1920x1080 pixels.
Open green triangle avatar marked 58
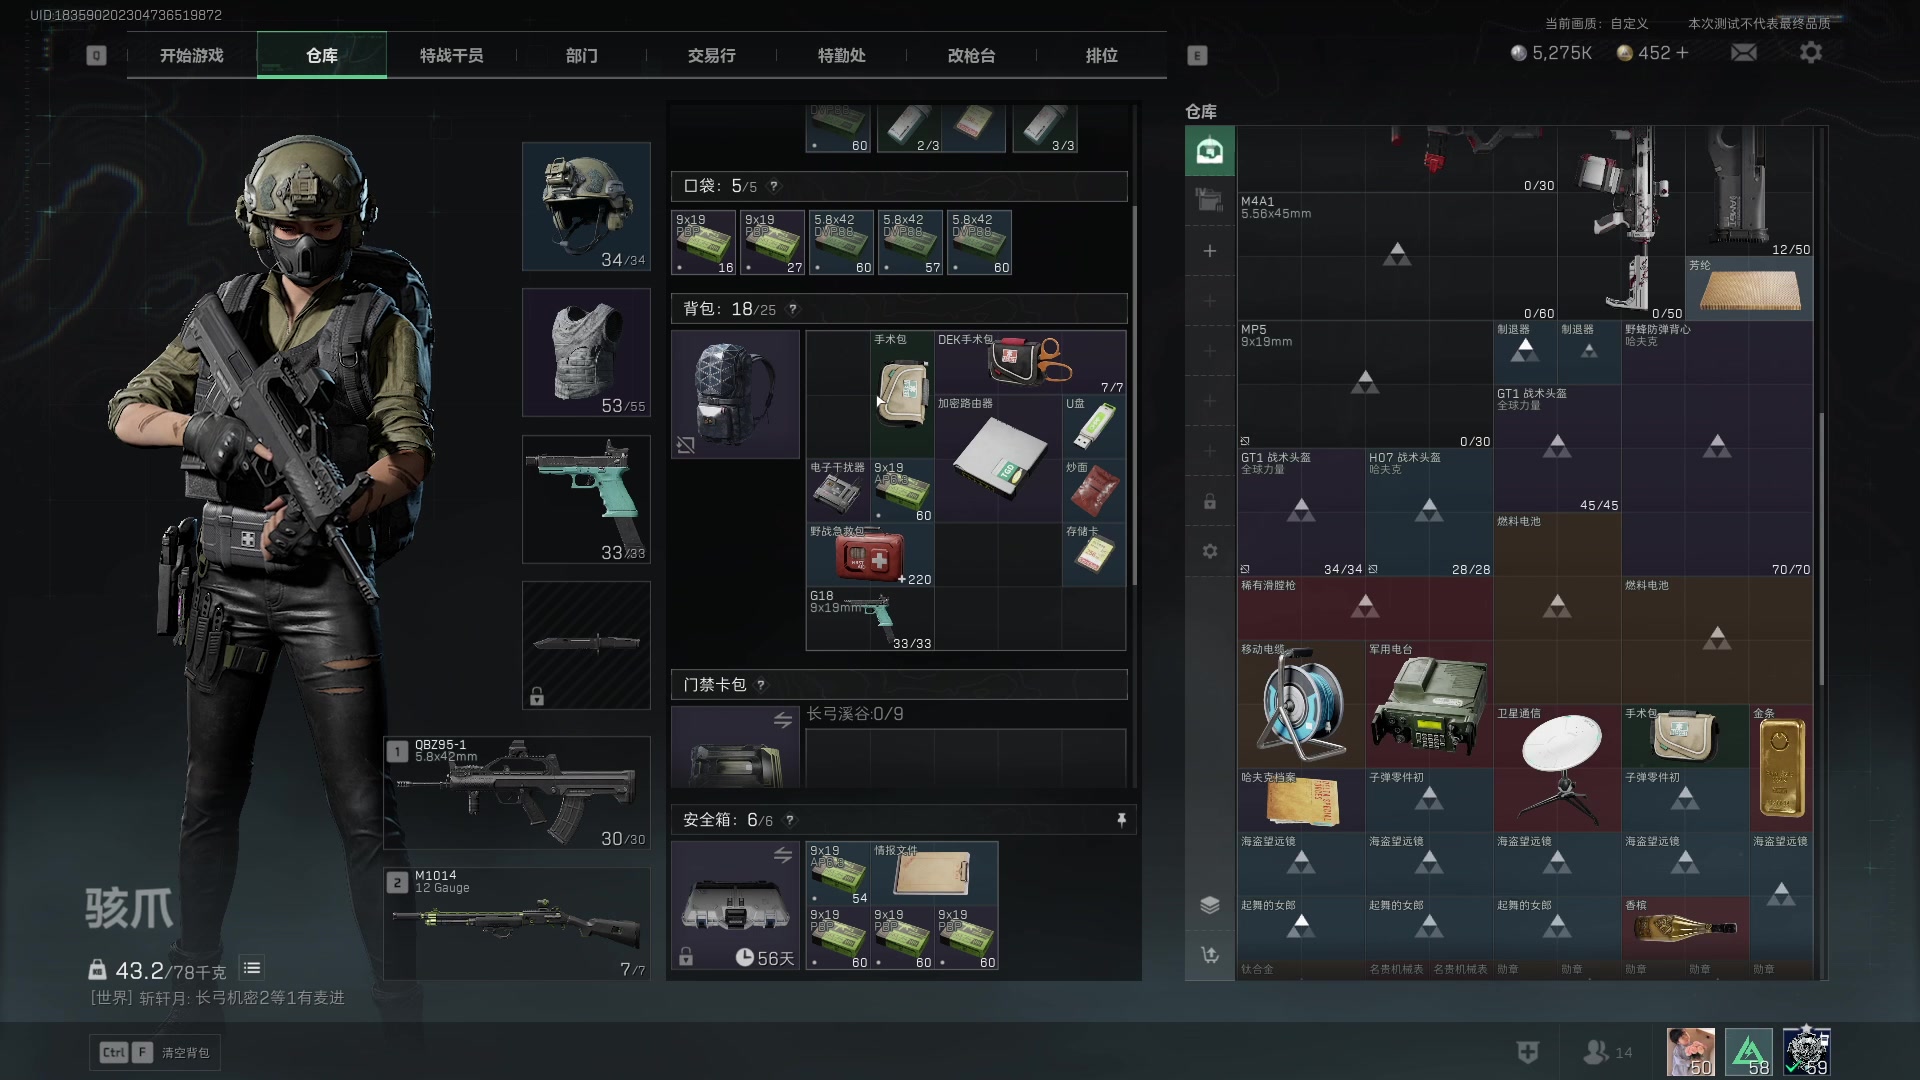[1749, 1052]
